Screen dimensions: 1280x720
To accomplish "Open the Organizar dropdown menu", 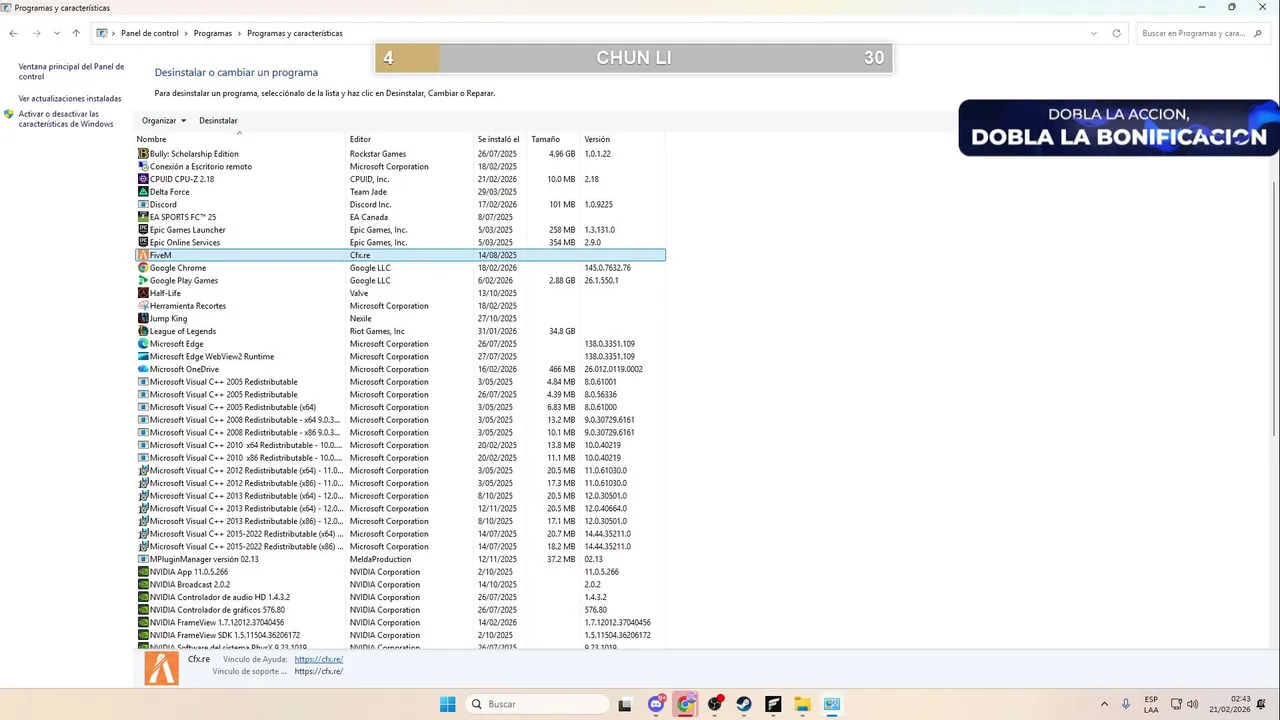I will [164, 121].
